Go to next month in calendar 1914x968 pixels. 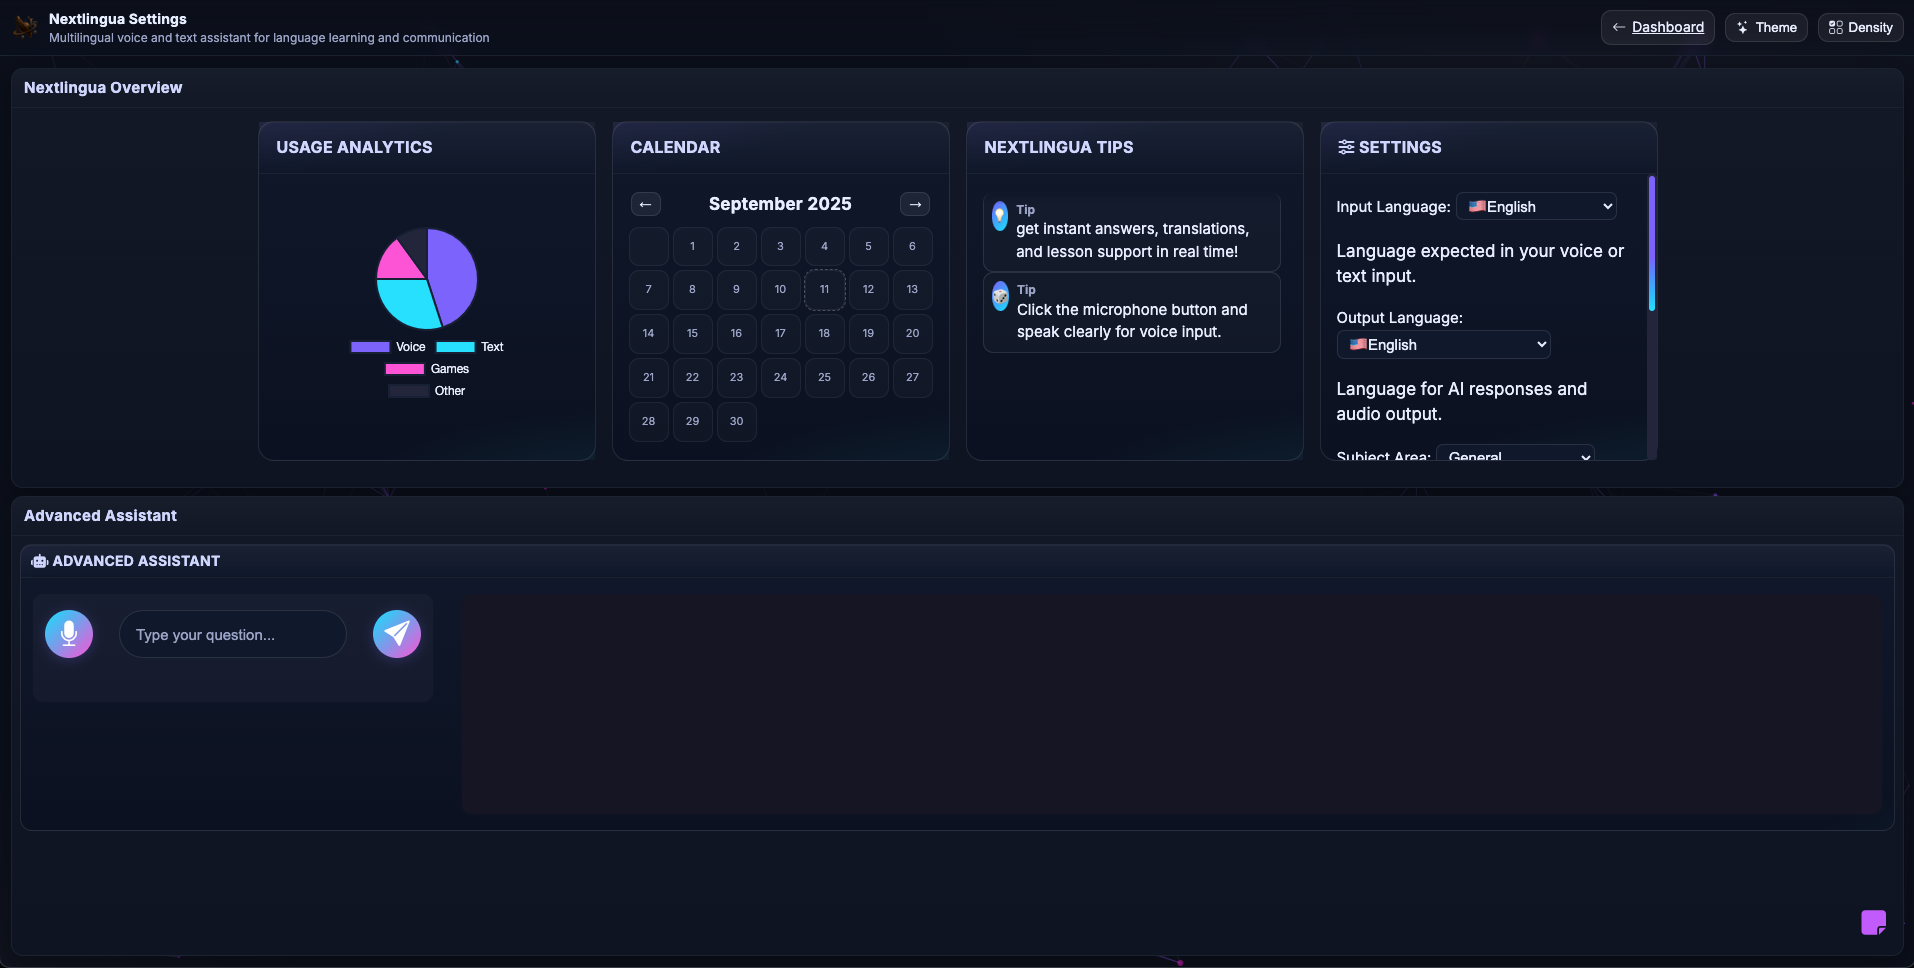coord(915,204)
